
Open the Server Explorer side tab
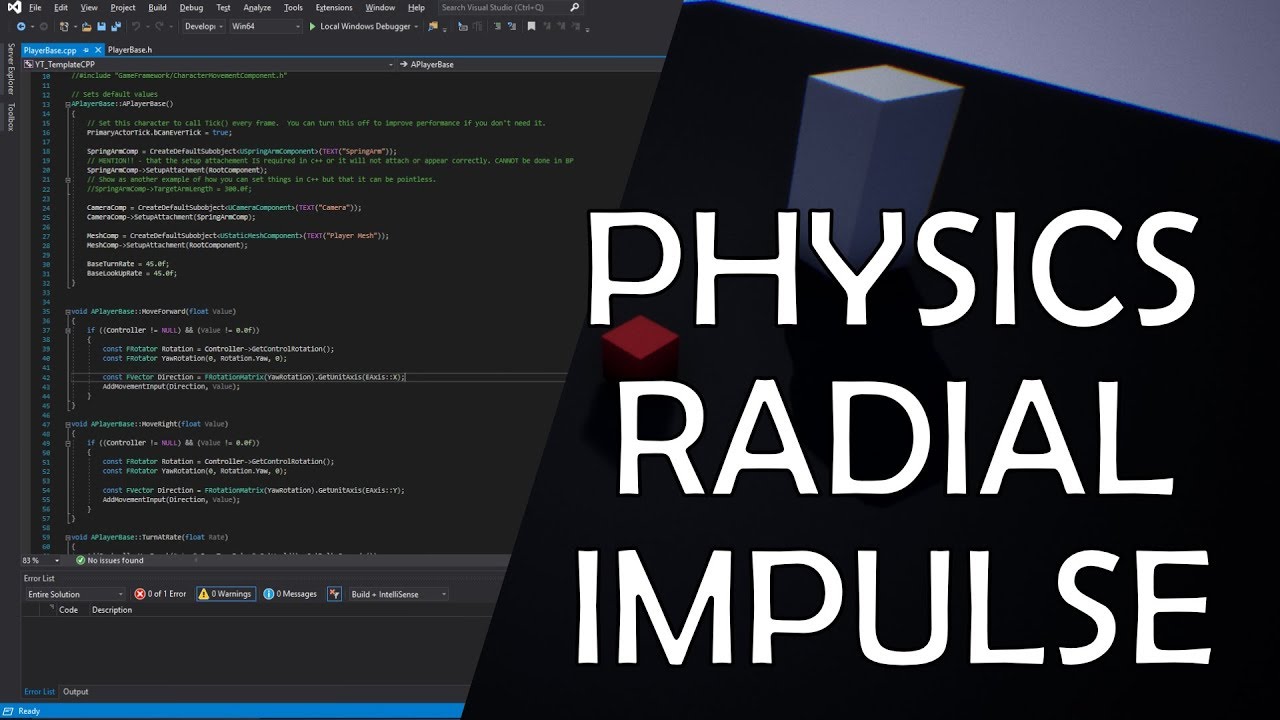(11, 69)
